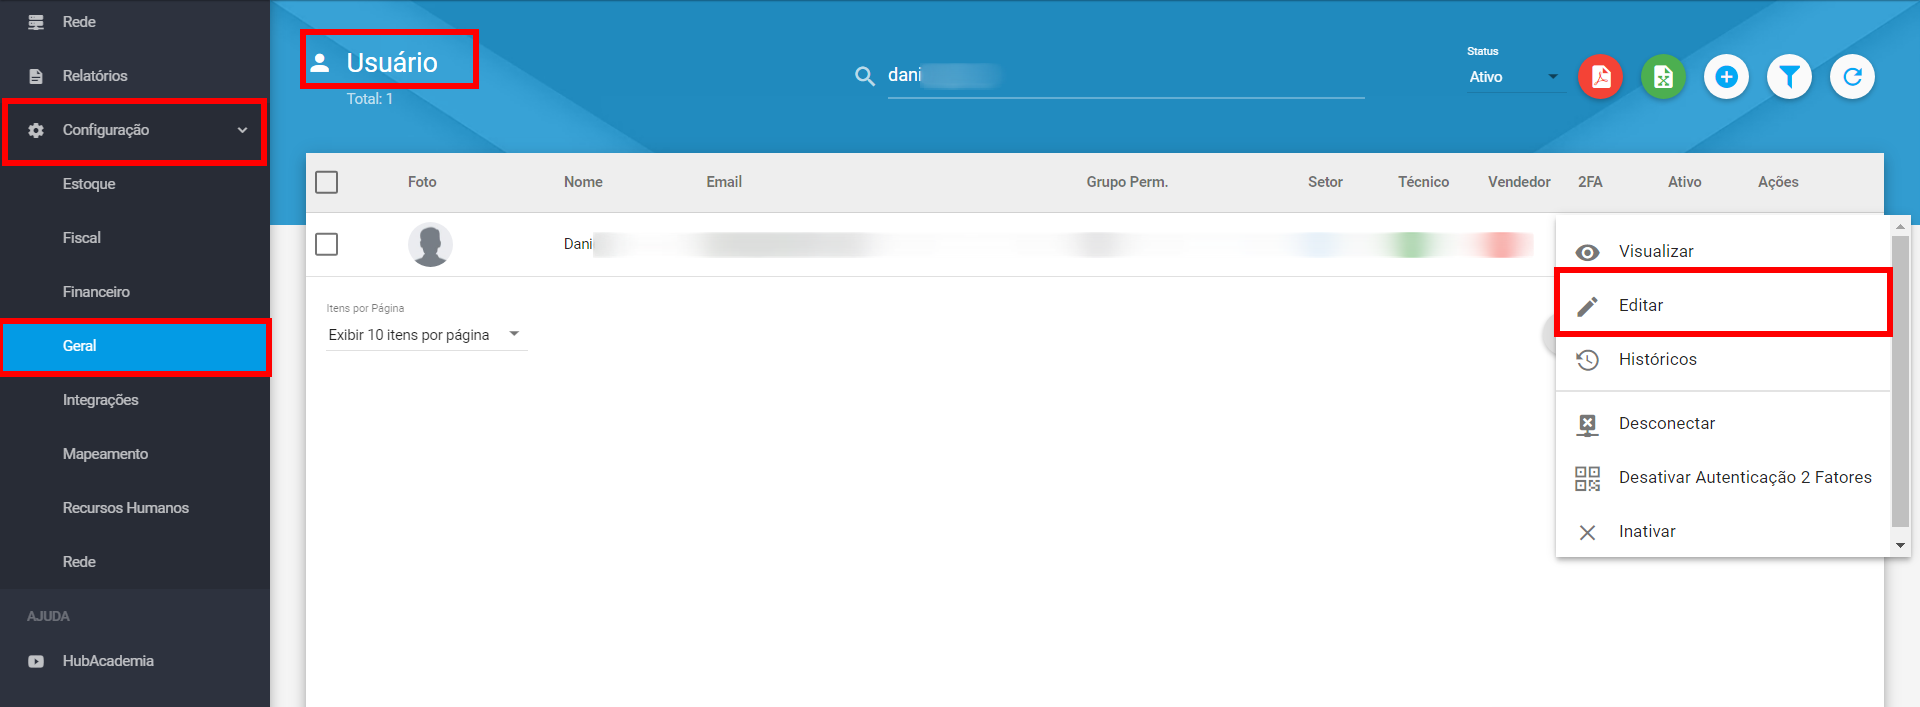The height and width of the screenshot is (707, 1920).
Task: Sort by the Nome column header
Action: (x=583, y=182)
